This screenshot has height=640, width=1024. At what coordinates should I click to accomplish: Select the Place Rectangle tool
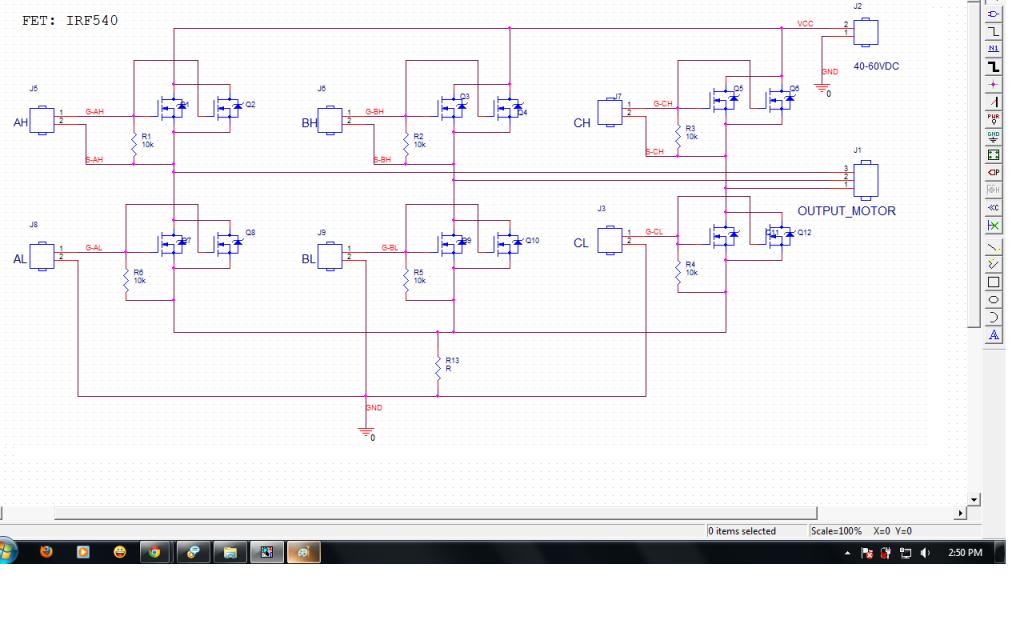tap(993, 282)
